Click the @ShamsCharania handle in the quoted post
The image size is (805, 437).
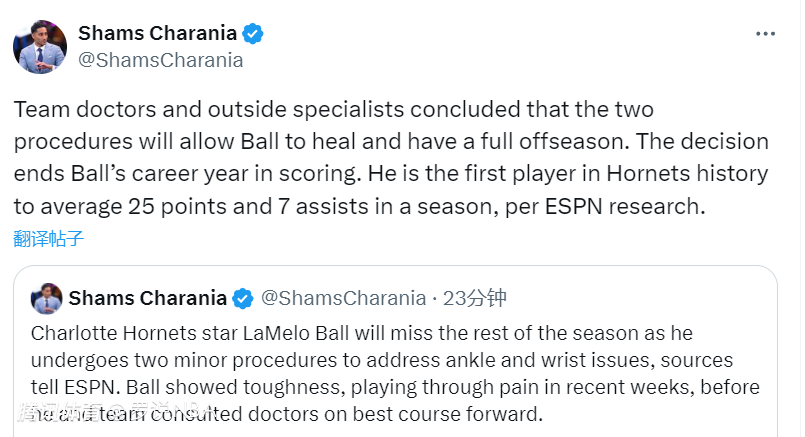343,298
